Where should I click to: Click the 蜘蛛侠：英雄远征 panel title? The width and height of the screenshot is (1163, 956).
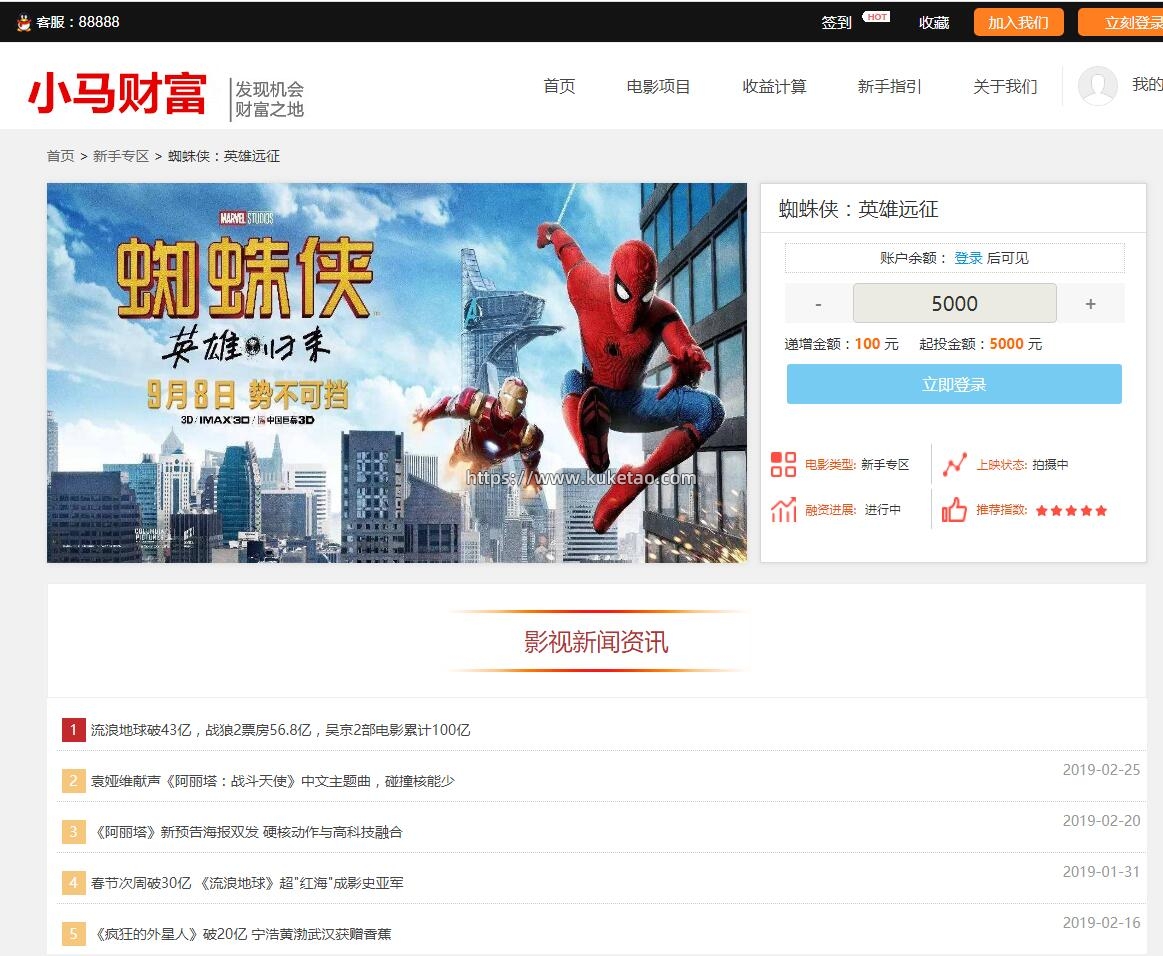[858, 209]
